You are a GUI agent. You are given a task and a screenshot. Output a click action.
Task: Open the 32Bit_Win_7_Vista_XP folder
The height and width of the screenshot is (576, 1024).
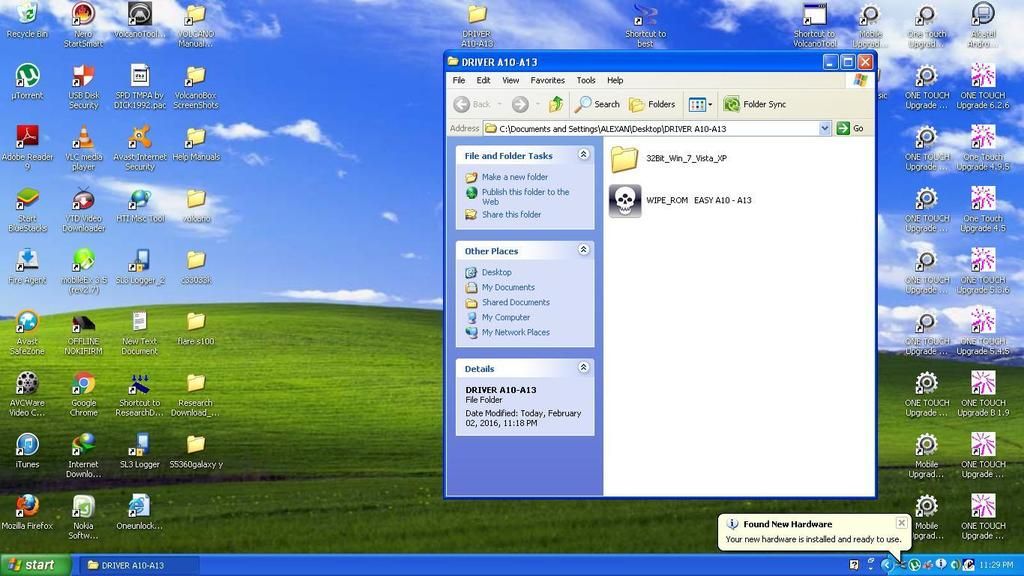(625, 158)
